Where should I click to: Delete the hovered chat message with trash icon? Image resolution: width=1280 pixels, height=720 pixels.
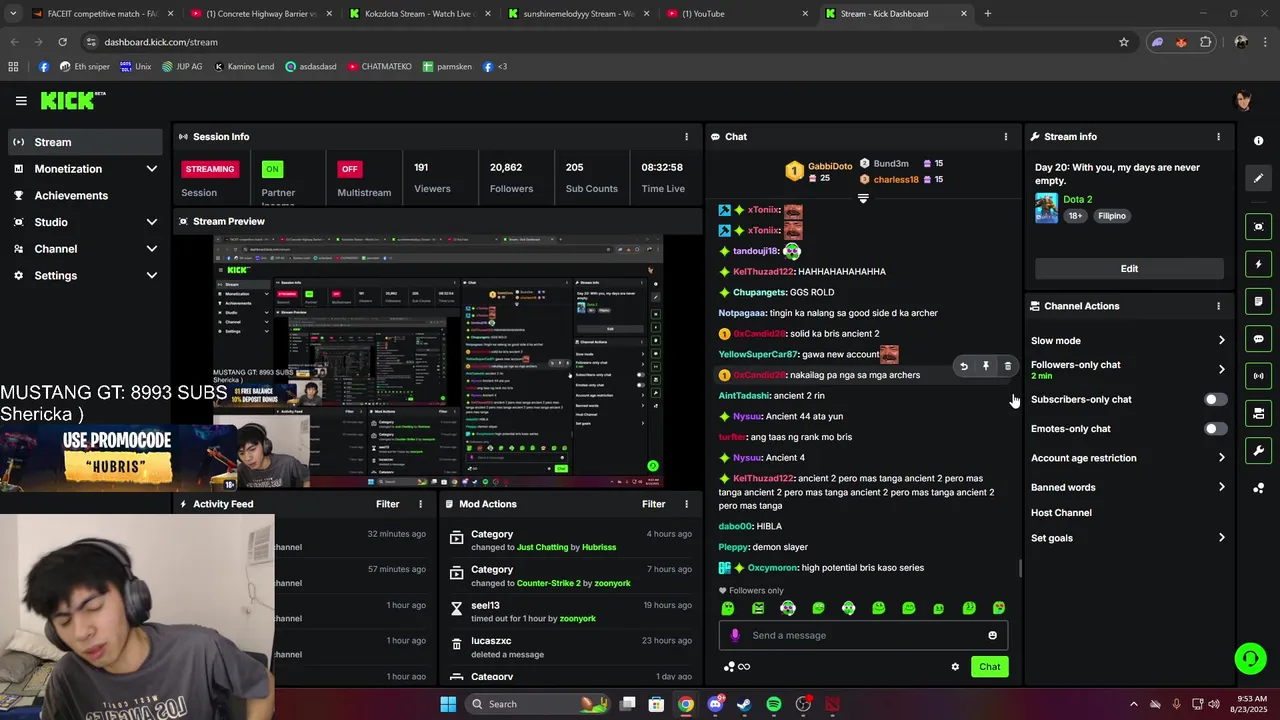(1007, 367)
